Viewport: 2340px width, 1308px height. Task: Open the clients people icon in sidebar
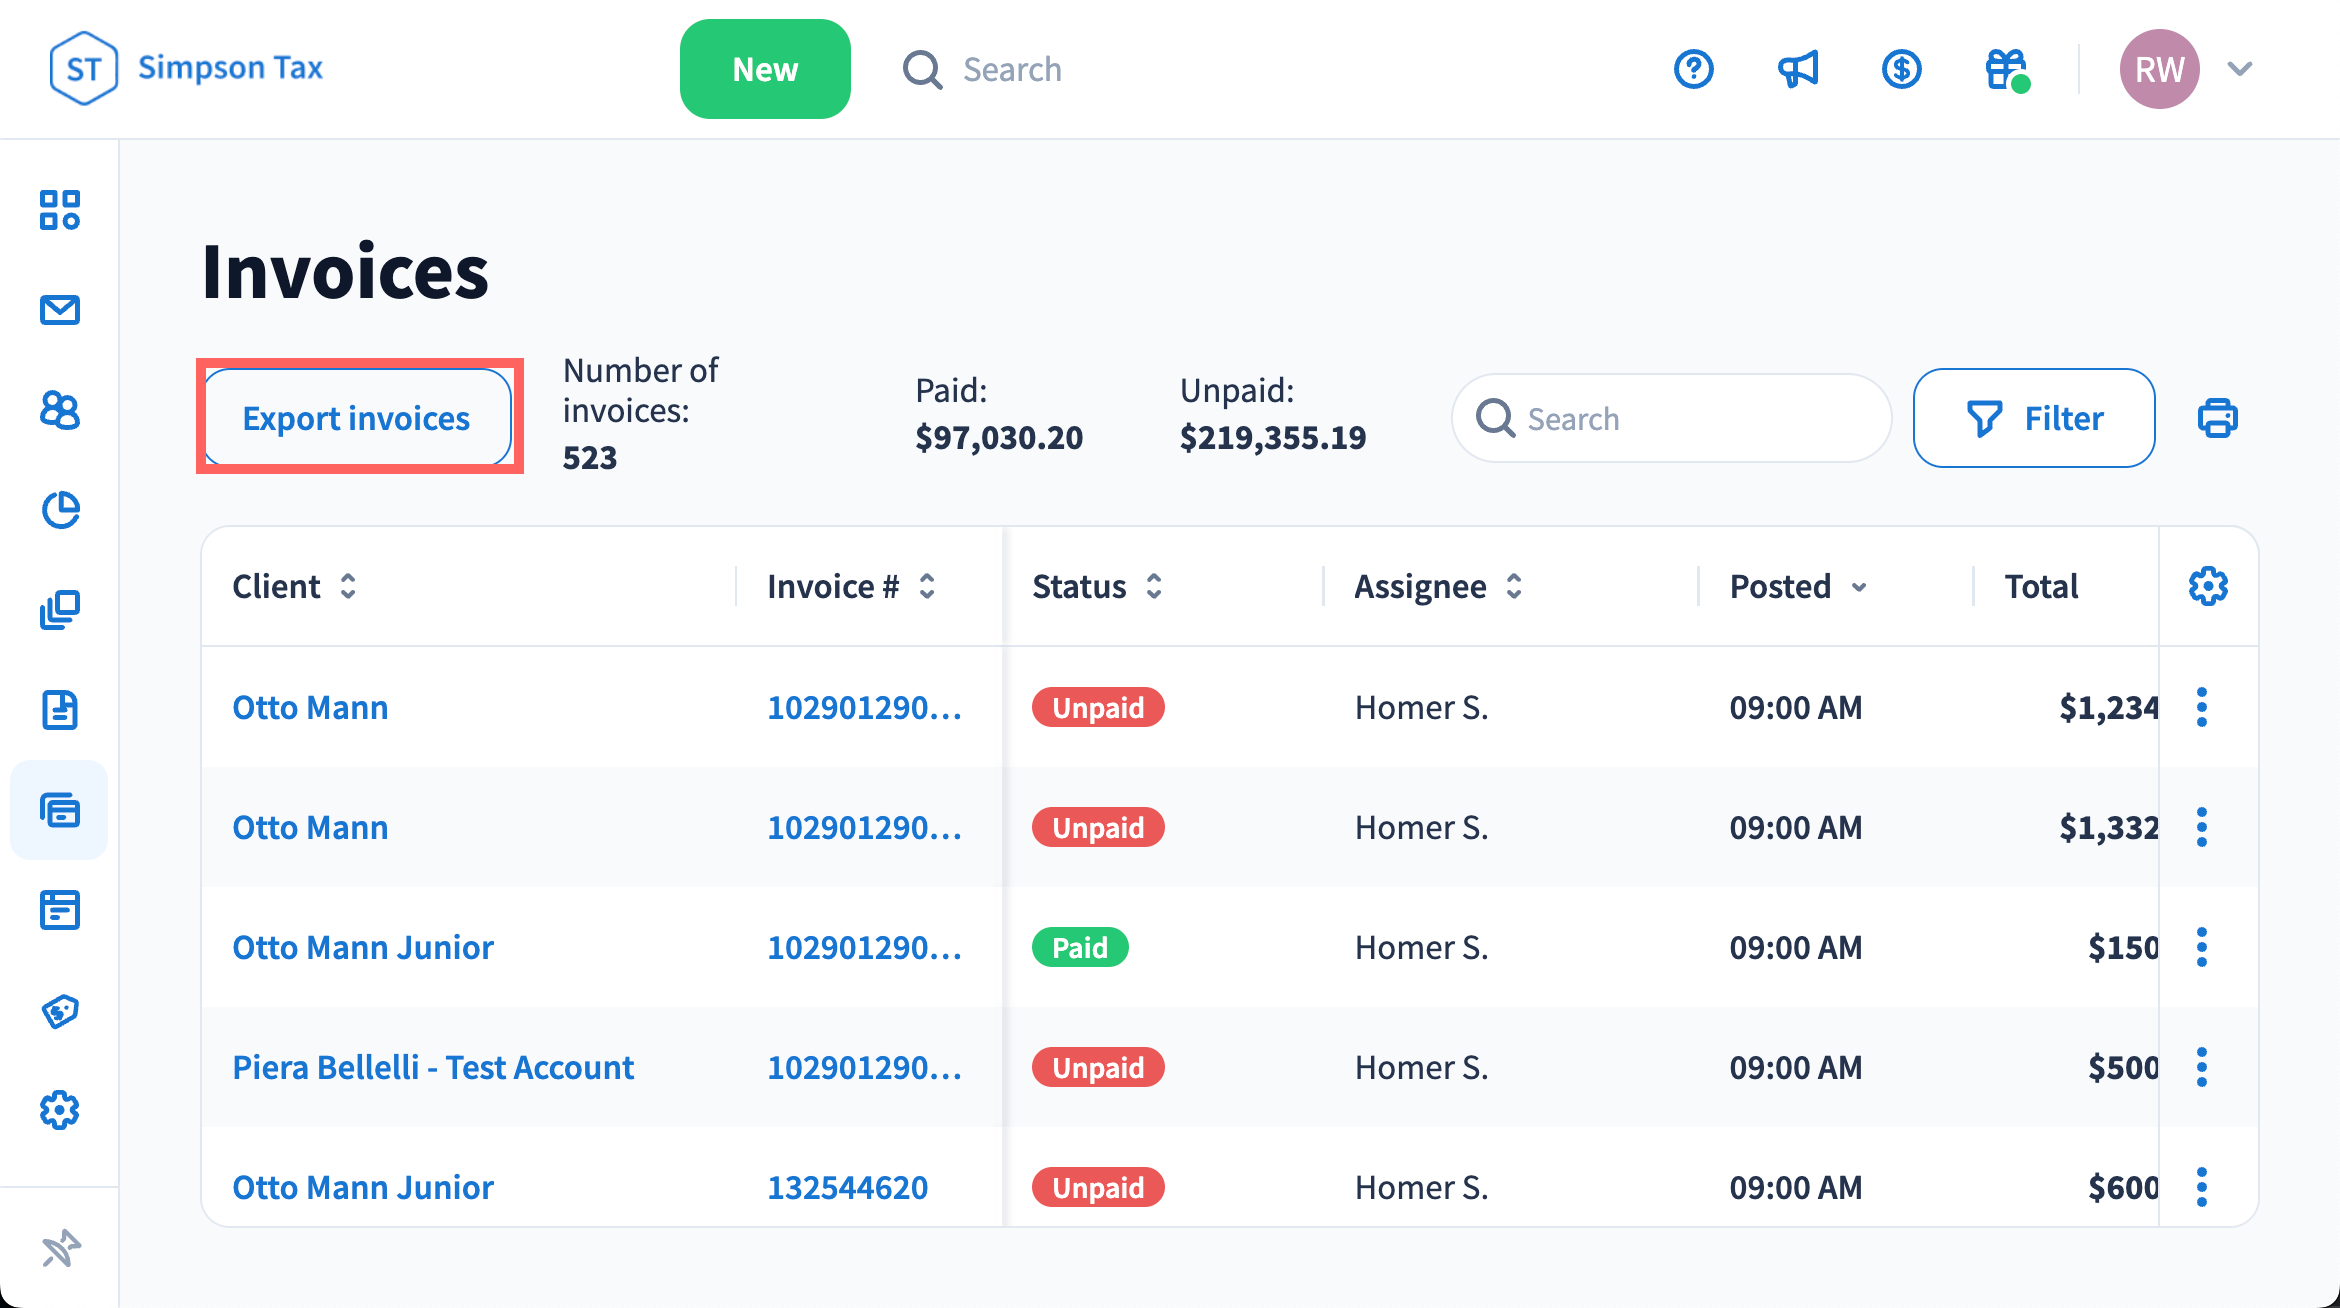tap(60, 410)
